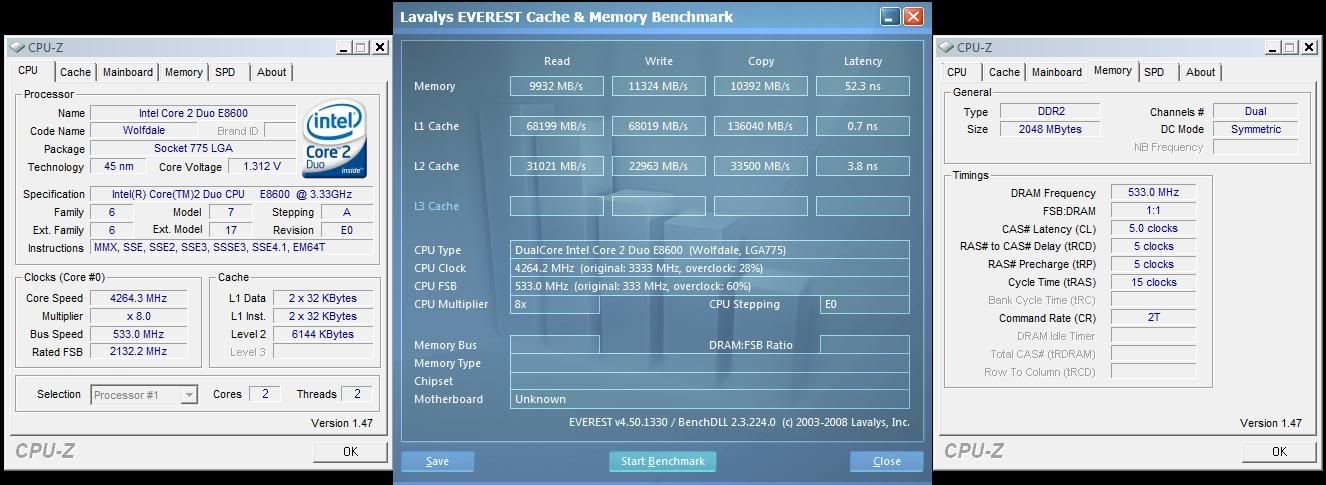1326x485 pixels.
Task: Click L1 Cache Read value 68199 MB/s
Action: coord(557,127)
